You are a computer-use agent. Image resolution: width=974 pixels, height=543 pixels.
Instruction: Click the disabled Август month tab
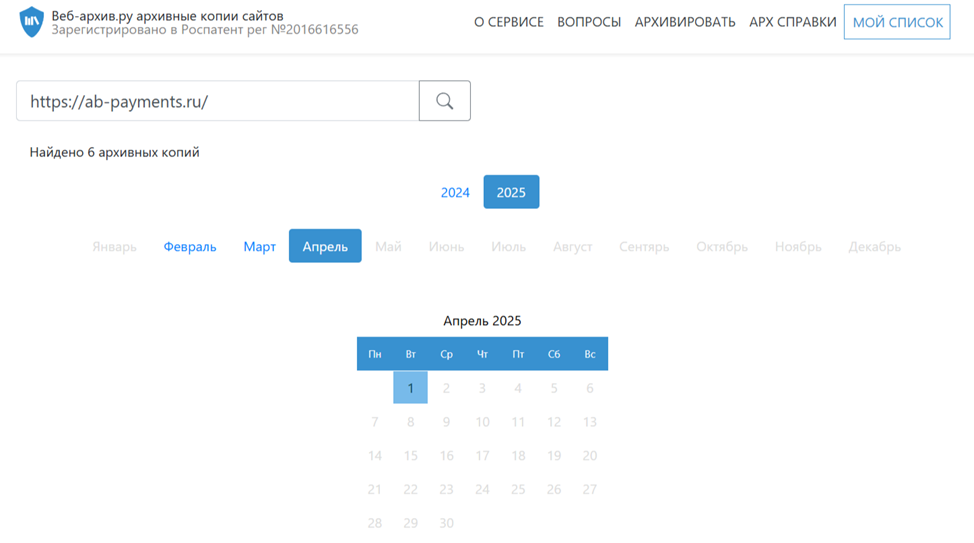coord(573,246)
